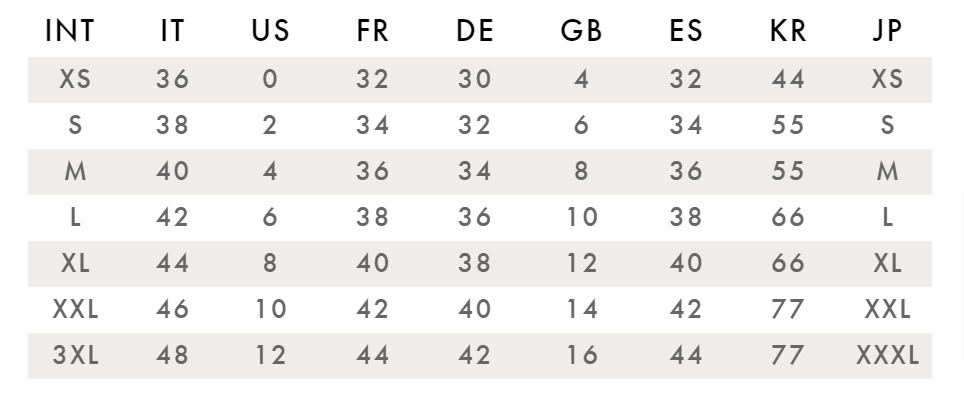Click US size 12 cell
The height and width of the screenshot is (402, 964).
tap(270, 355)
